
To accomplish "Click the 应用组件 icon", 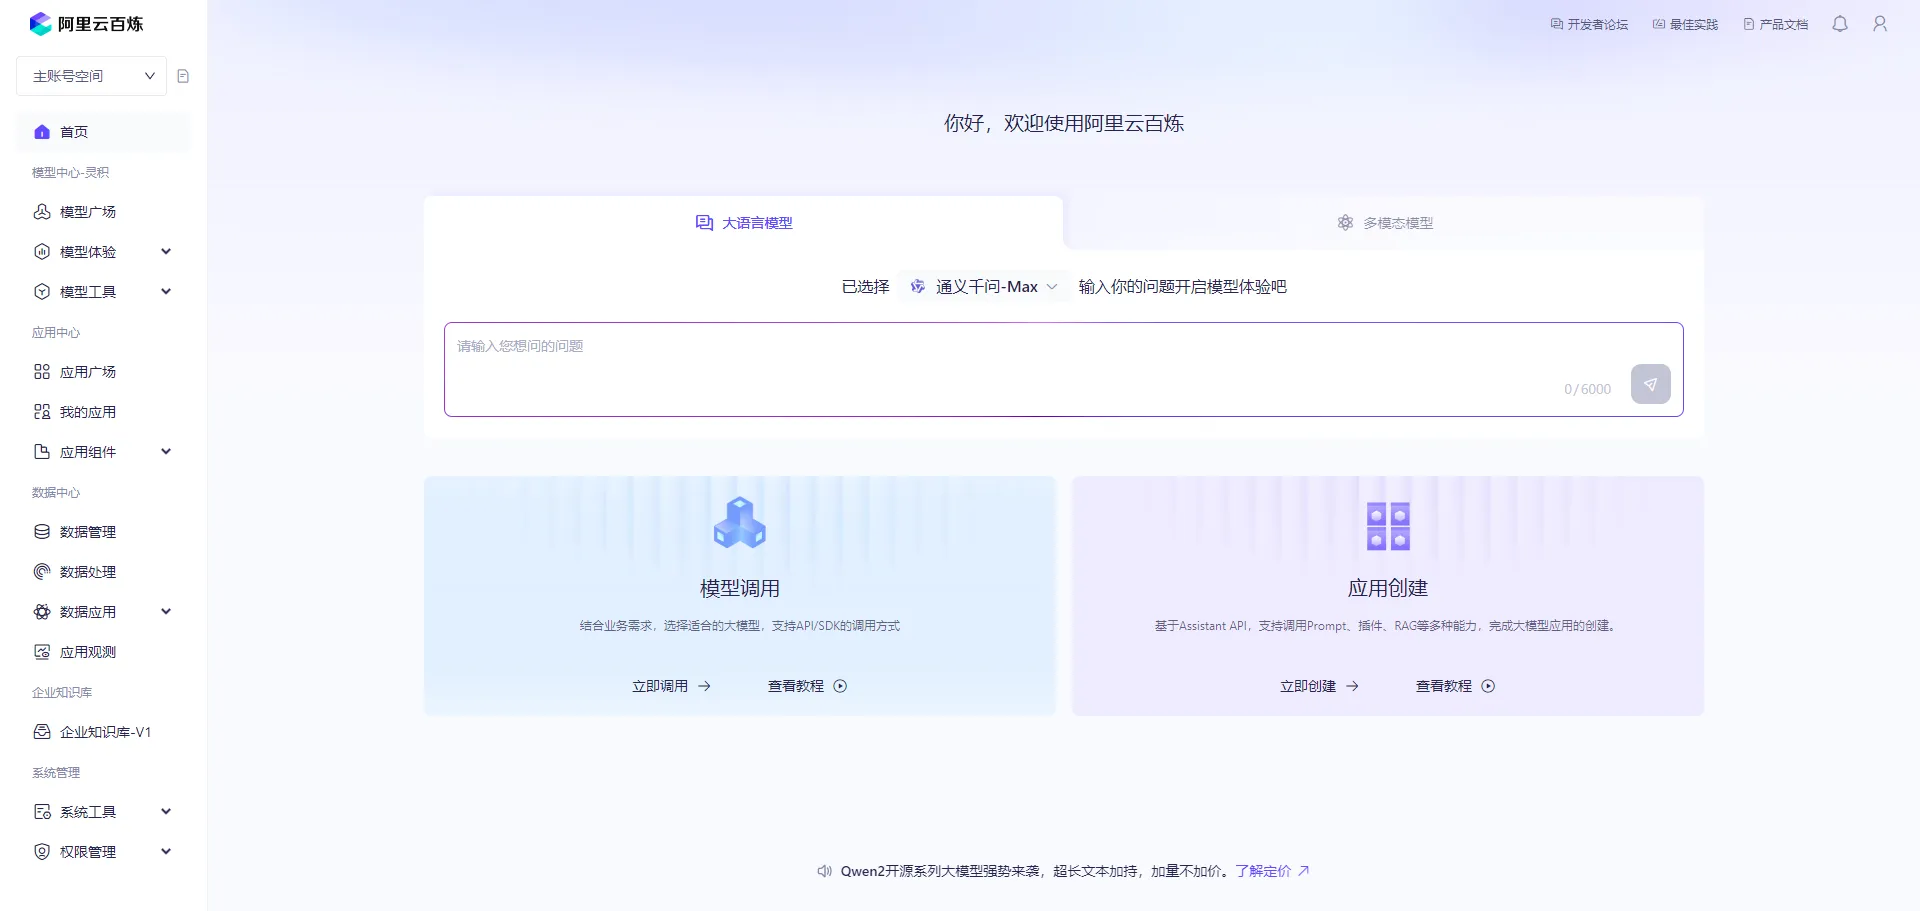I will click(x=42, y=452).
